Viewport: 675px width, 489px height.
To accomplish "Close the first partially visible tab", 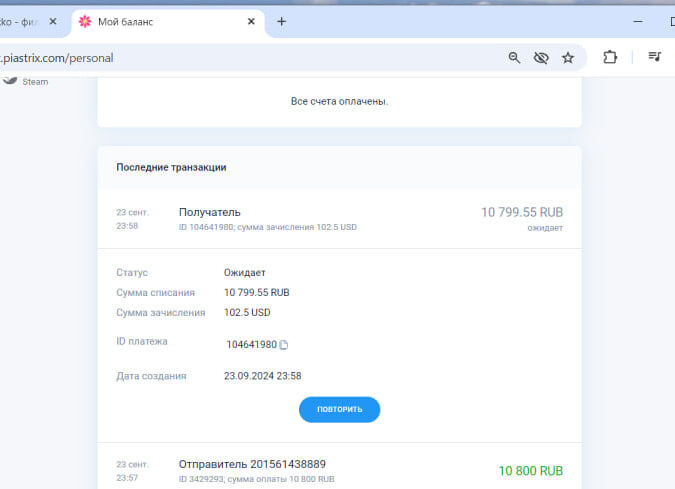I will coord(52,22).
